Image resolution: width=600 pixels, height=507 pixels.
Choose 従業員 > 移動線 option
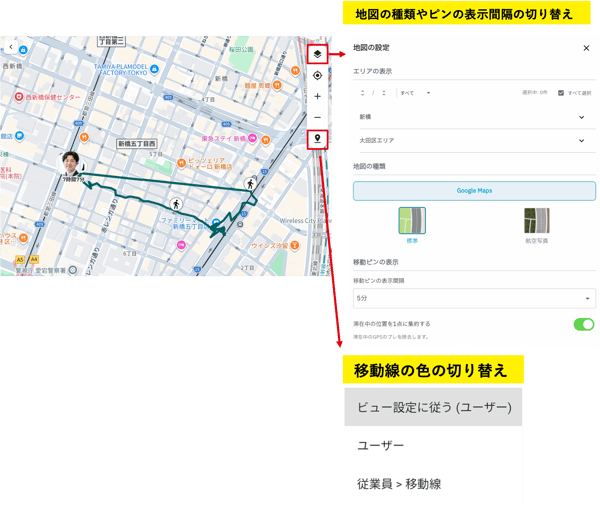pos(433,484)
